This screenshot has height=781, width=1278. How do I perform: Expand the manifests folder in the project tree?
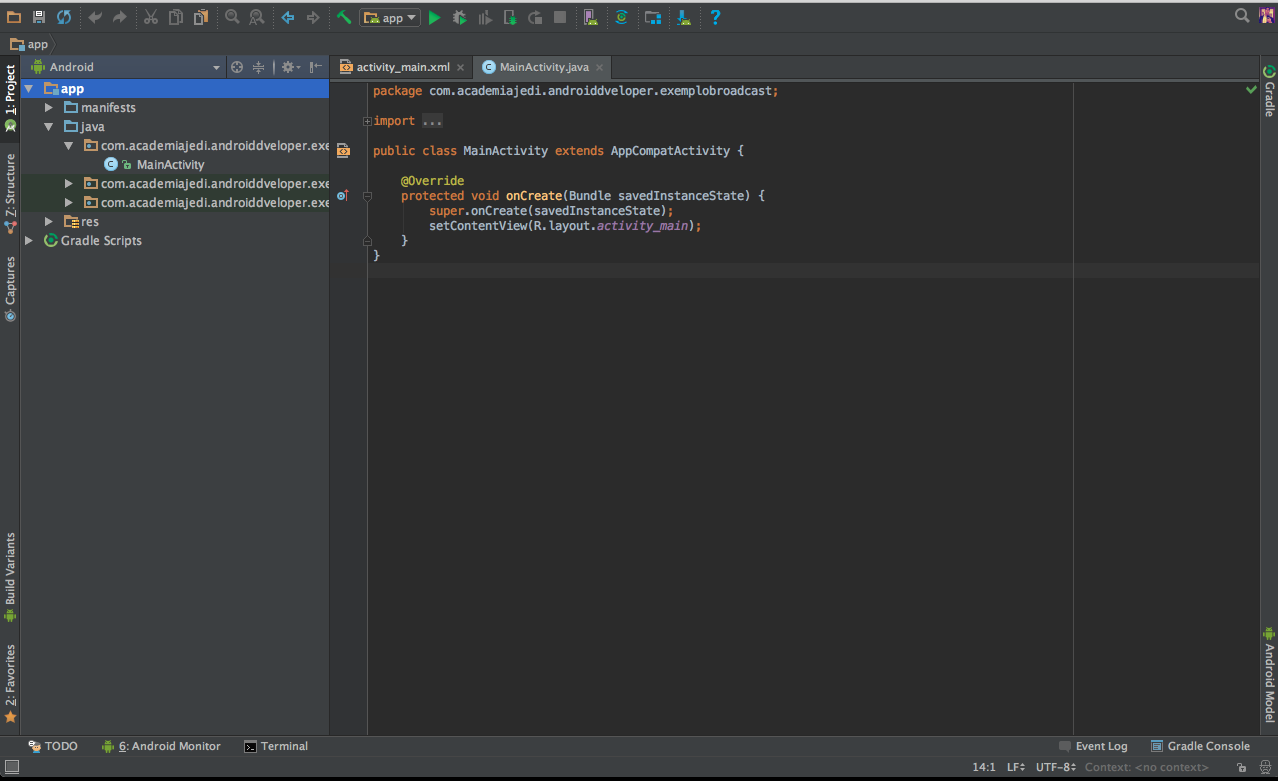pyautogui.click(x=49, y=108)
